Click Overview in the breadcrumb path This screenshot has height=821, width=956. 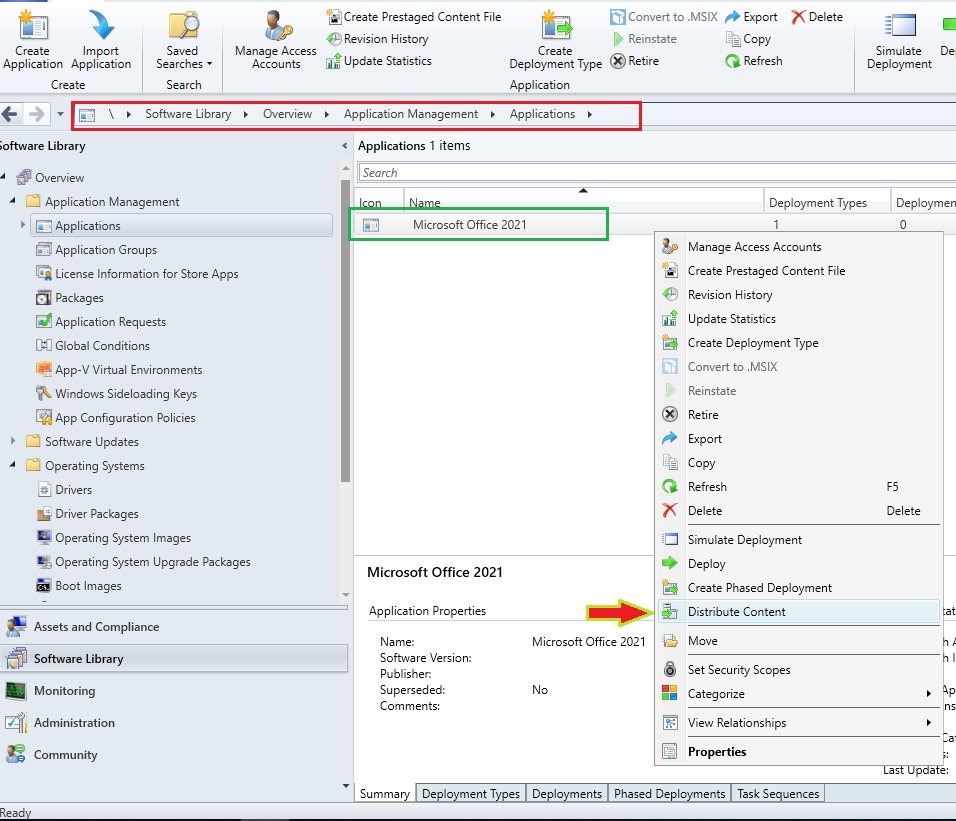click(287, 114)
